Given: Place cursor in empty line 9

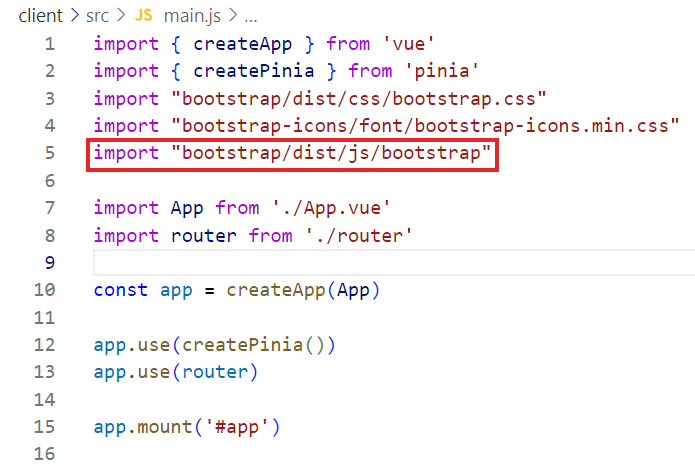Looking at the screenshot, I should (300, 262).
